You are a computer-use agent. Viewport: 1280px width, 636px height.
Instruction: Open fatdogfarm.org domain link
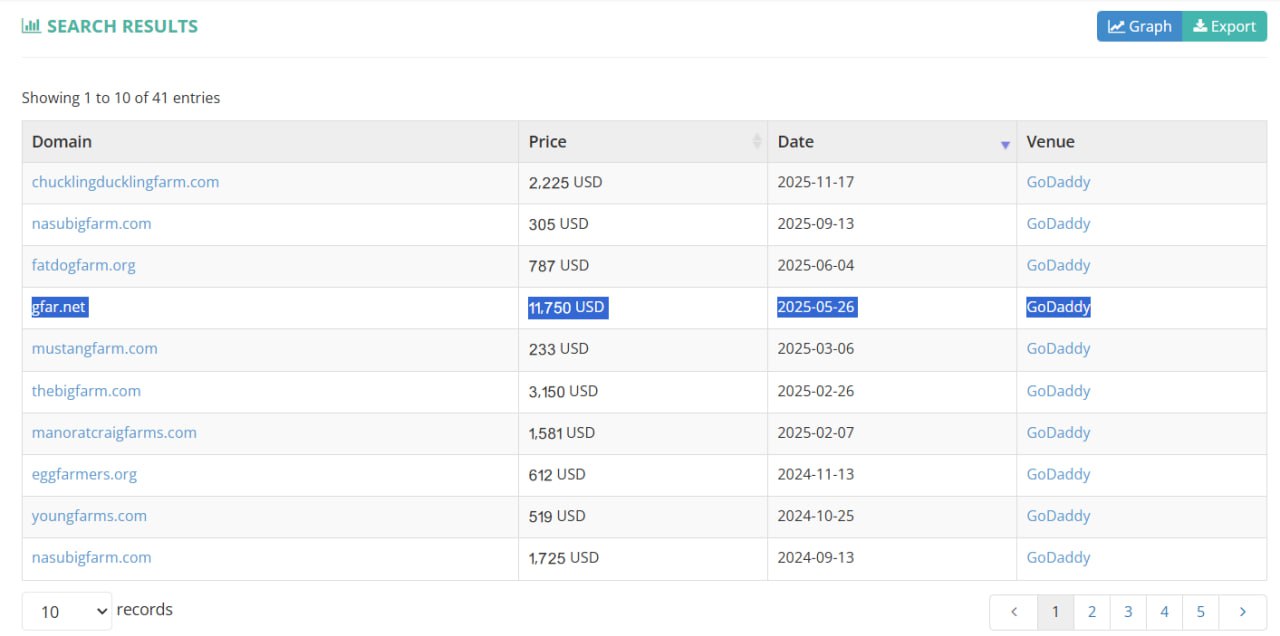point(83,265)
